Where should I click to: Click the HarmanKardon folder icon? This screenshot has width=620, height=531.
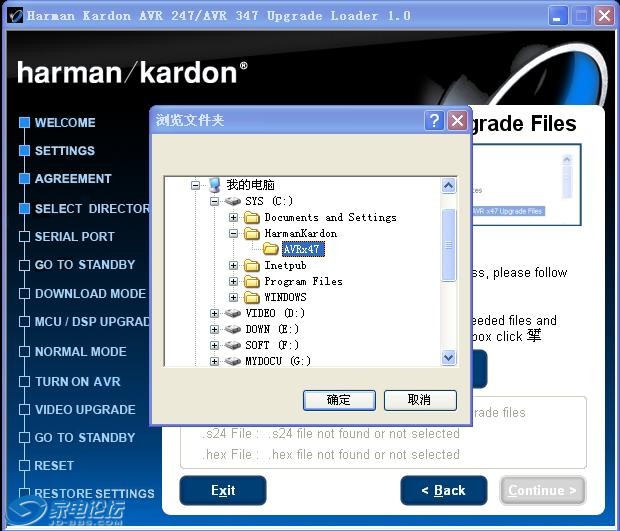252,233
